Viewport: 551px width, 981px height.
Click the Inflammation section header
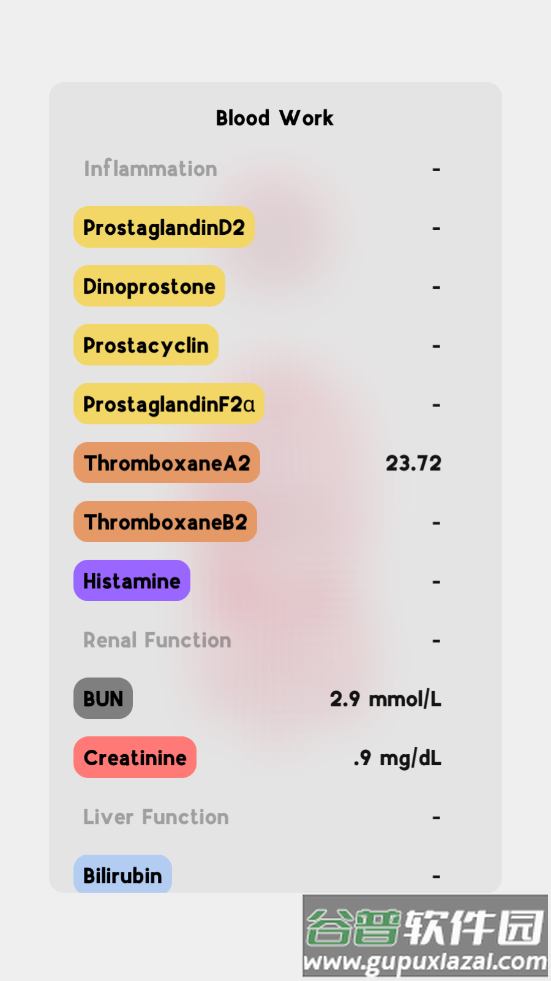tap(150, 168)
